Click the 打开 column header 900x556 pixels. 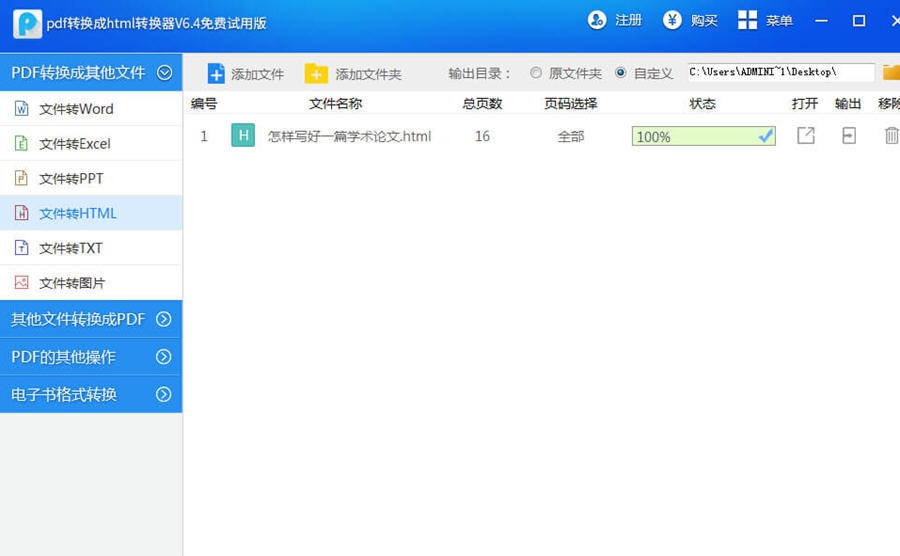pos(805,103)
